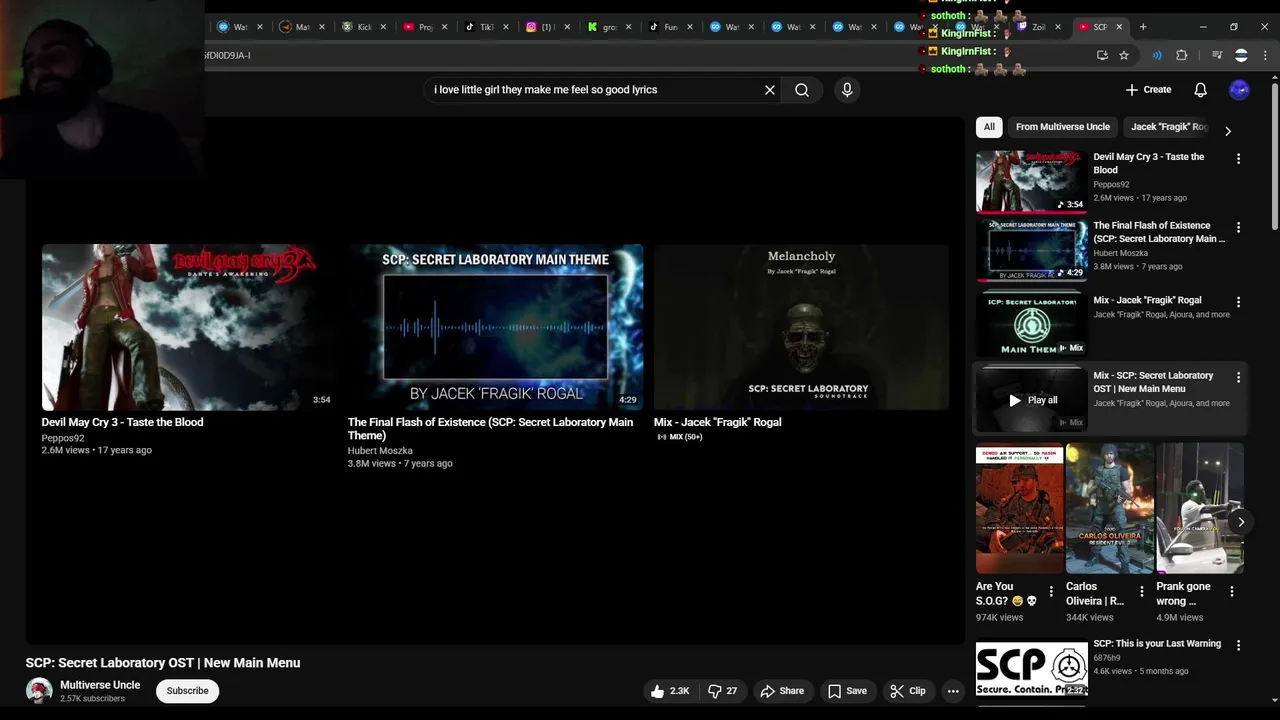The height and width of the screenshot is (720, 1280).
Task: Open options for The Final Flash sidebar video
Action: tap(1238, 228)
